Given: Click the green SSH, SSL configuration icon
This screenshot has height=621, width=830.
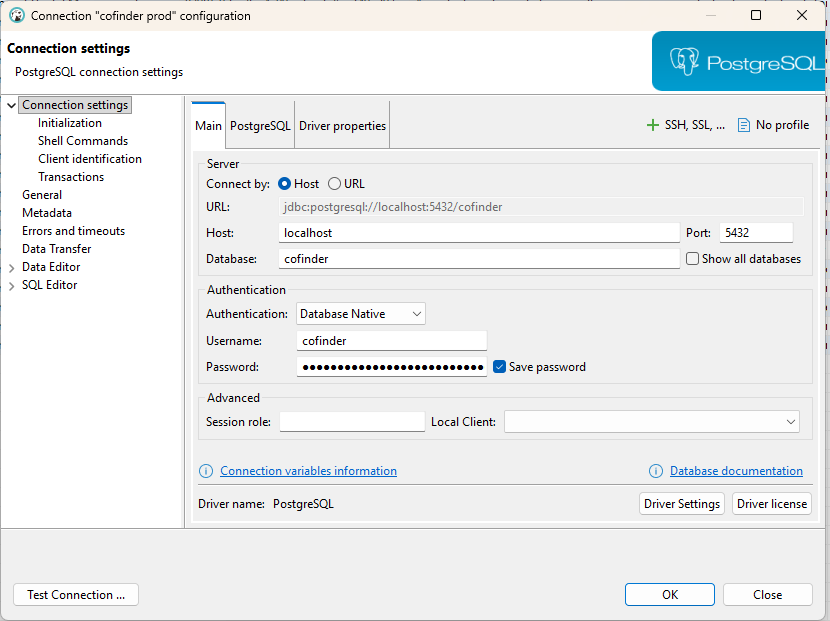Looking at the screenshot, I should pos(651,124).
